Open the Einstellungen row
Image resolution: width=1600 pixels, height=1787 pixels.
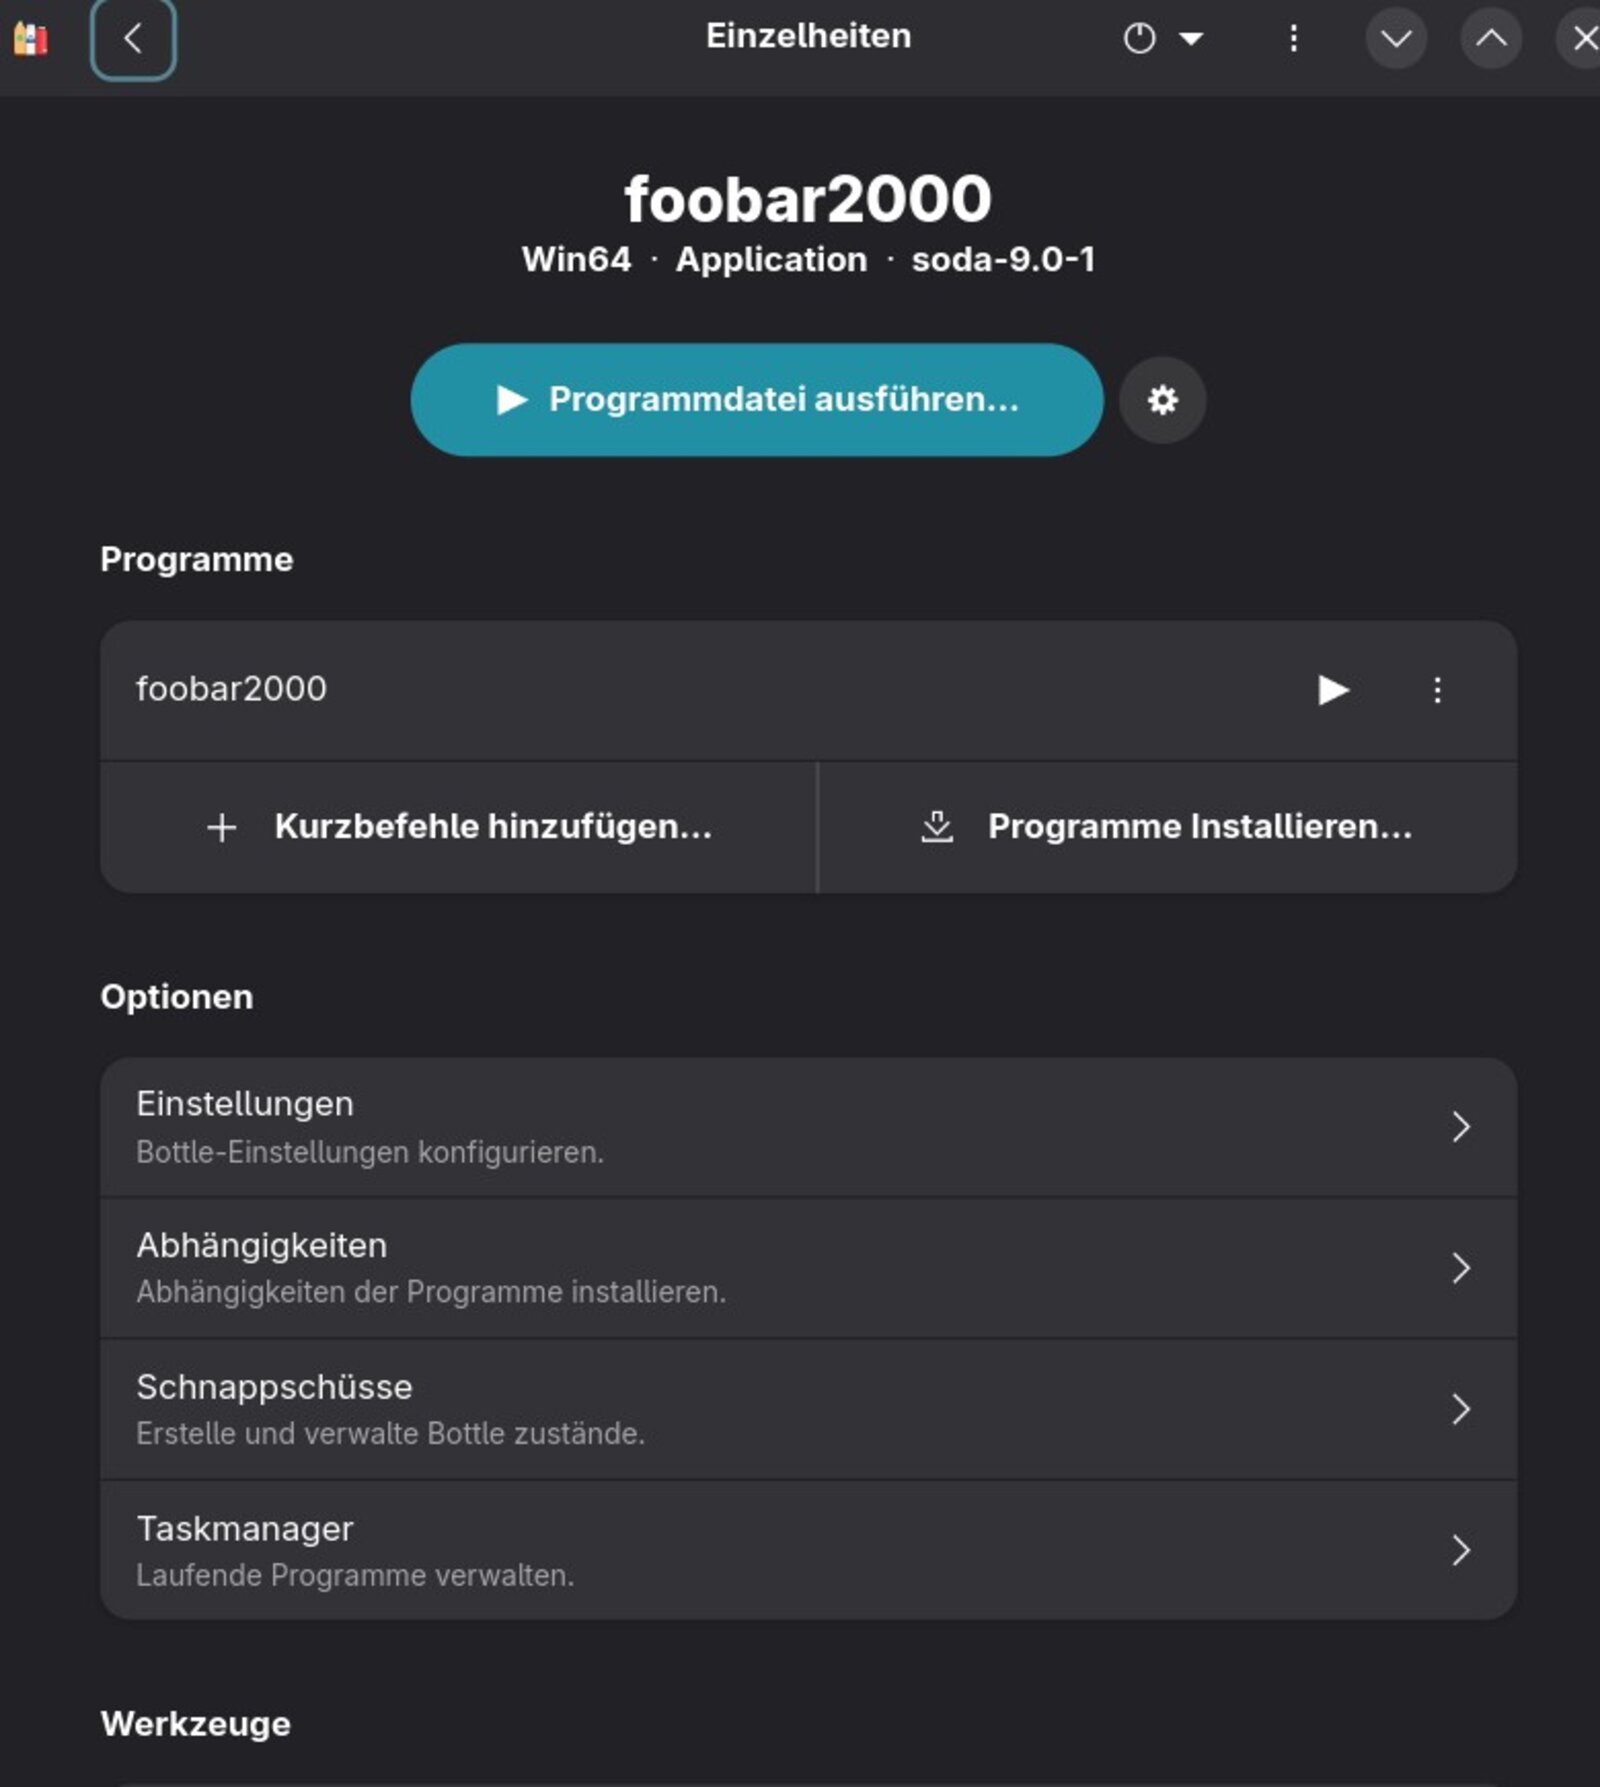pyautogui.click(x=808, y=1127)
